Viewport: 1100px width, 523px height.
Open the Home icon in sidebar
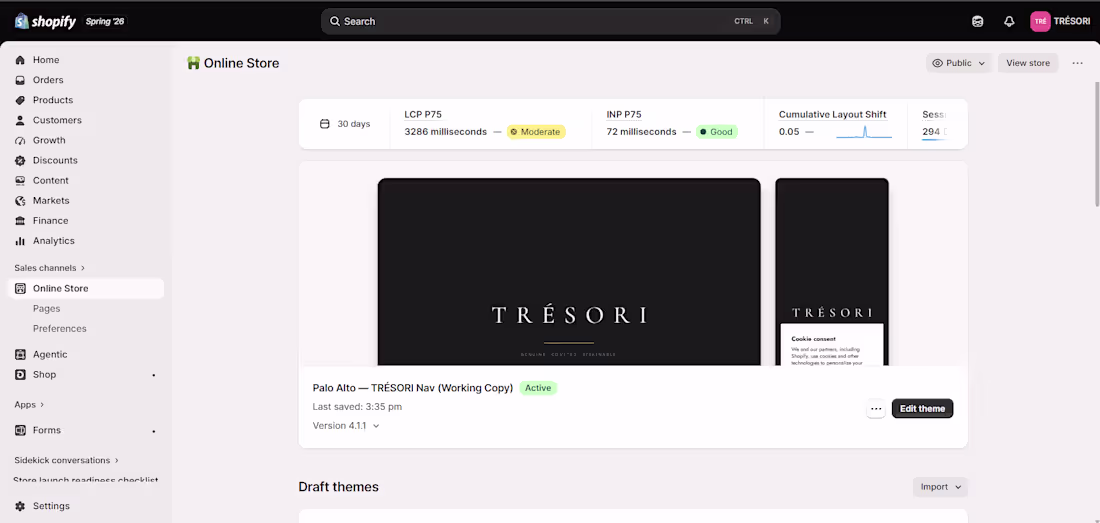point(20,60)
